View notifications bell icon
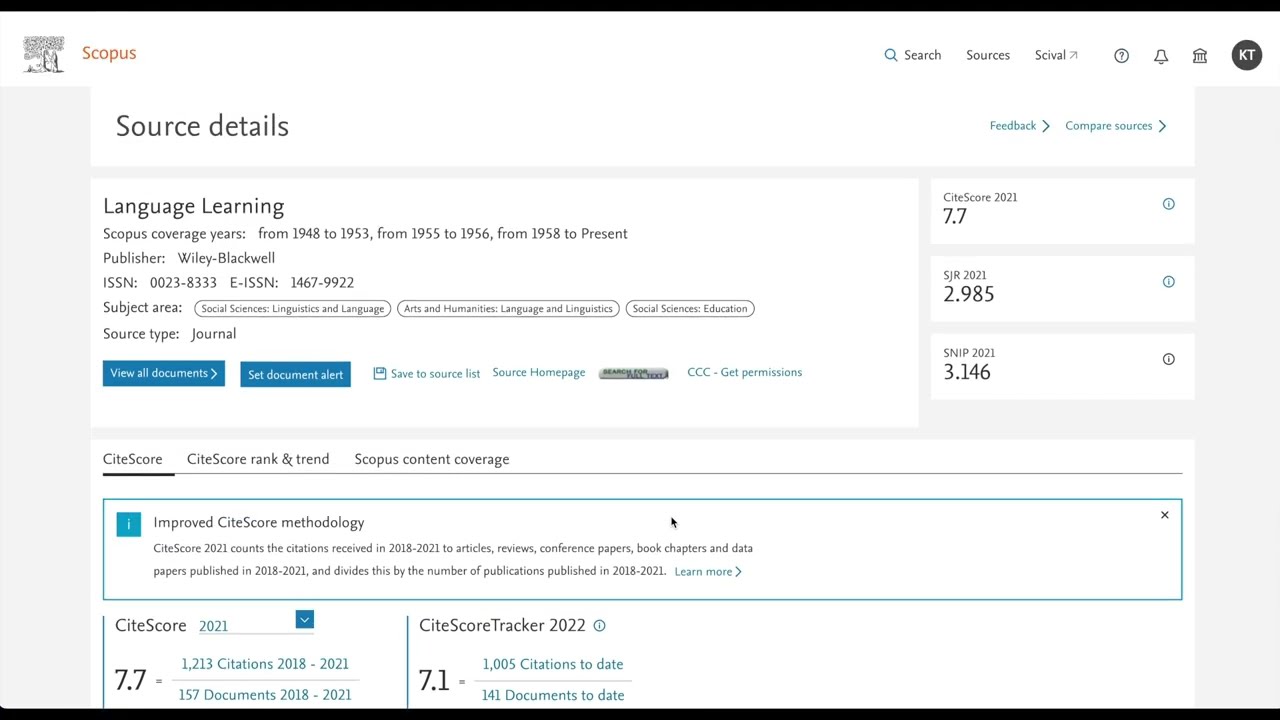Image resolution: width=1280 pixels, height=720 pixels. (1161, 56)
